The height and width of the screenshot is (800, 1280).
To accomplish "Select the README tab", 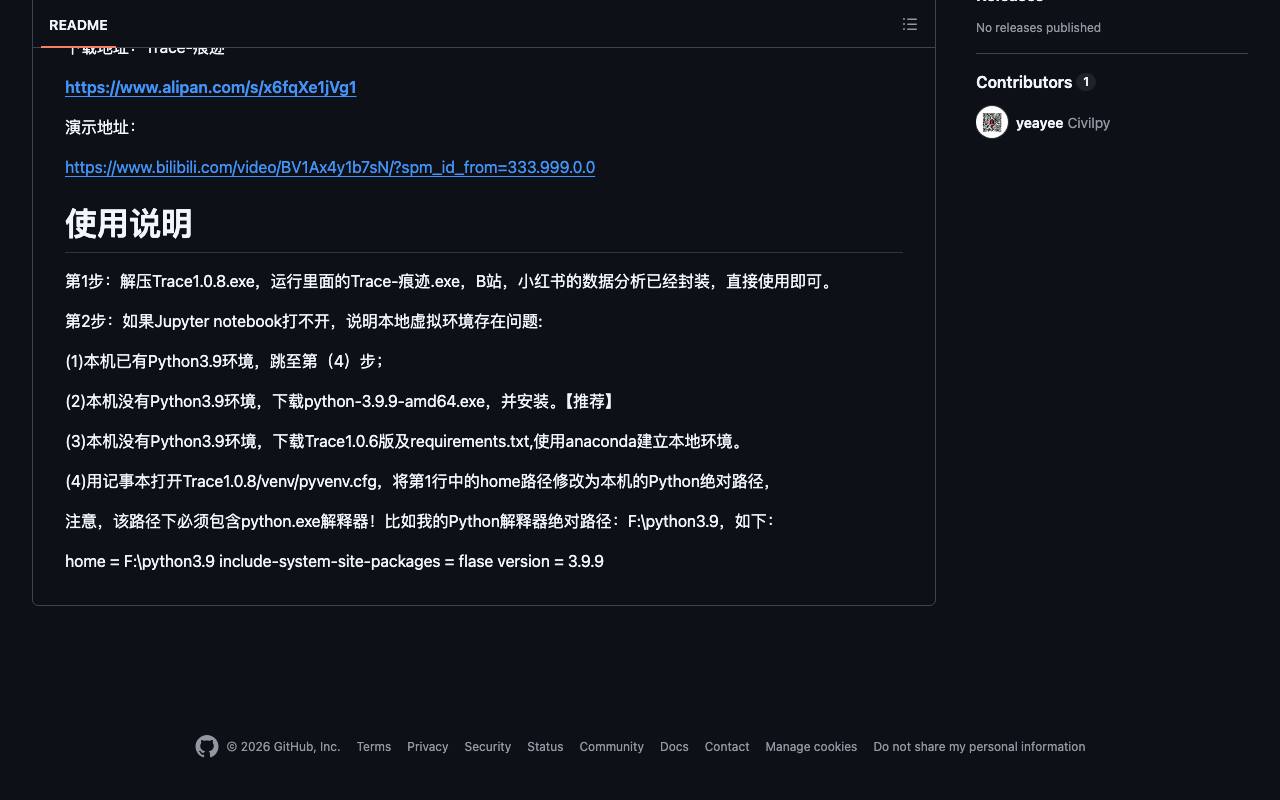I will pos(78,25).
